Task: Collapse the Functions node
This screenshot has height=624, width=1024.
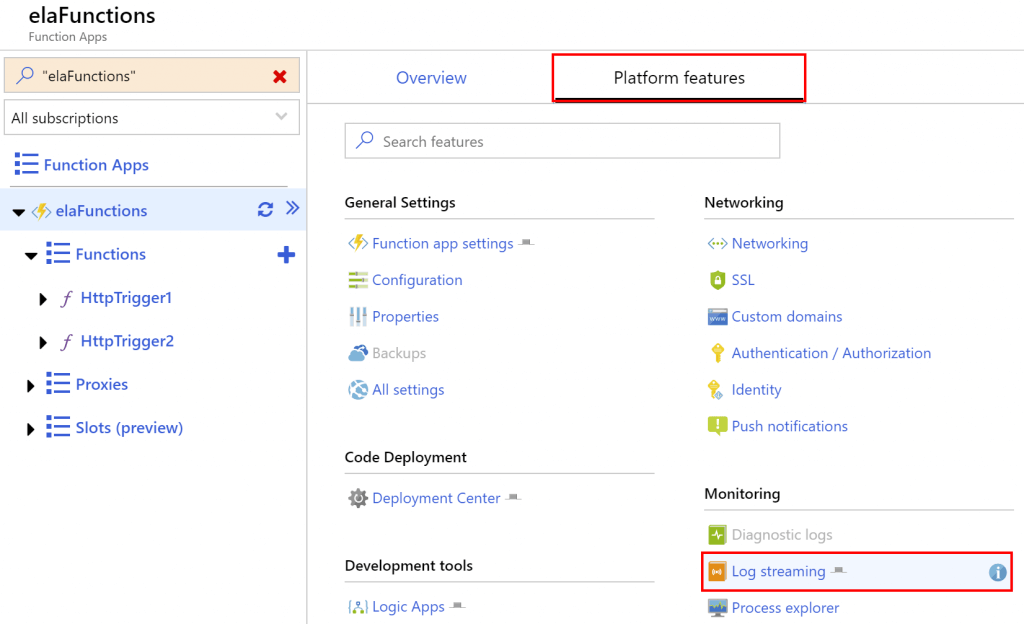Action: click(31, 255)
